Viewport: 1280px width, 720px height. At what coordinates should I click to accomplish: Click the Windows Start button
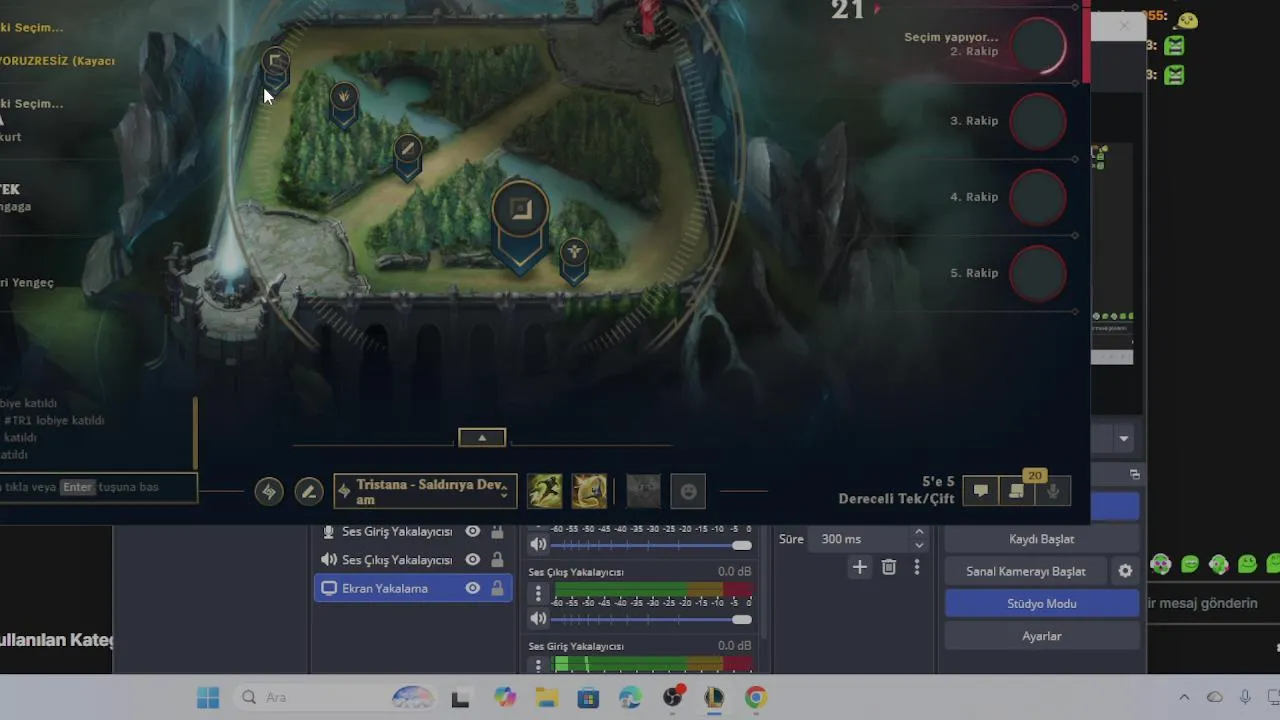click(208, 697)
